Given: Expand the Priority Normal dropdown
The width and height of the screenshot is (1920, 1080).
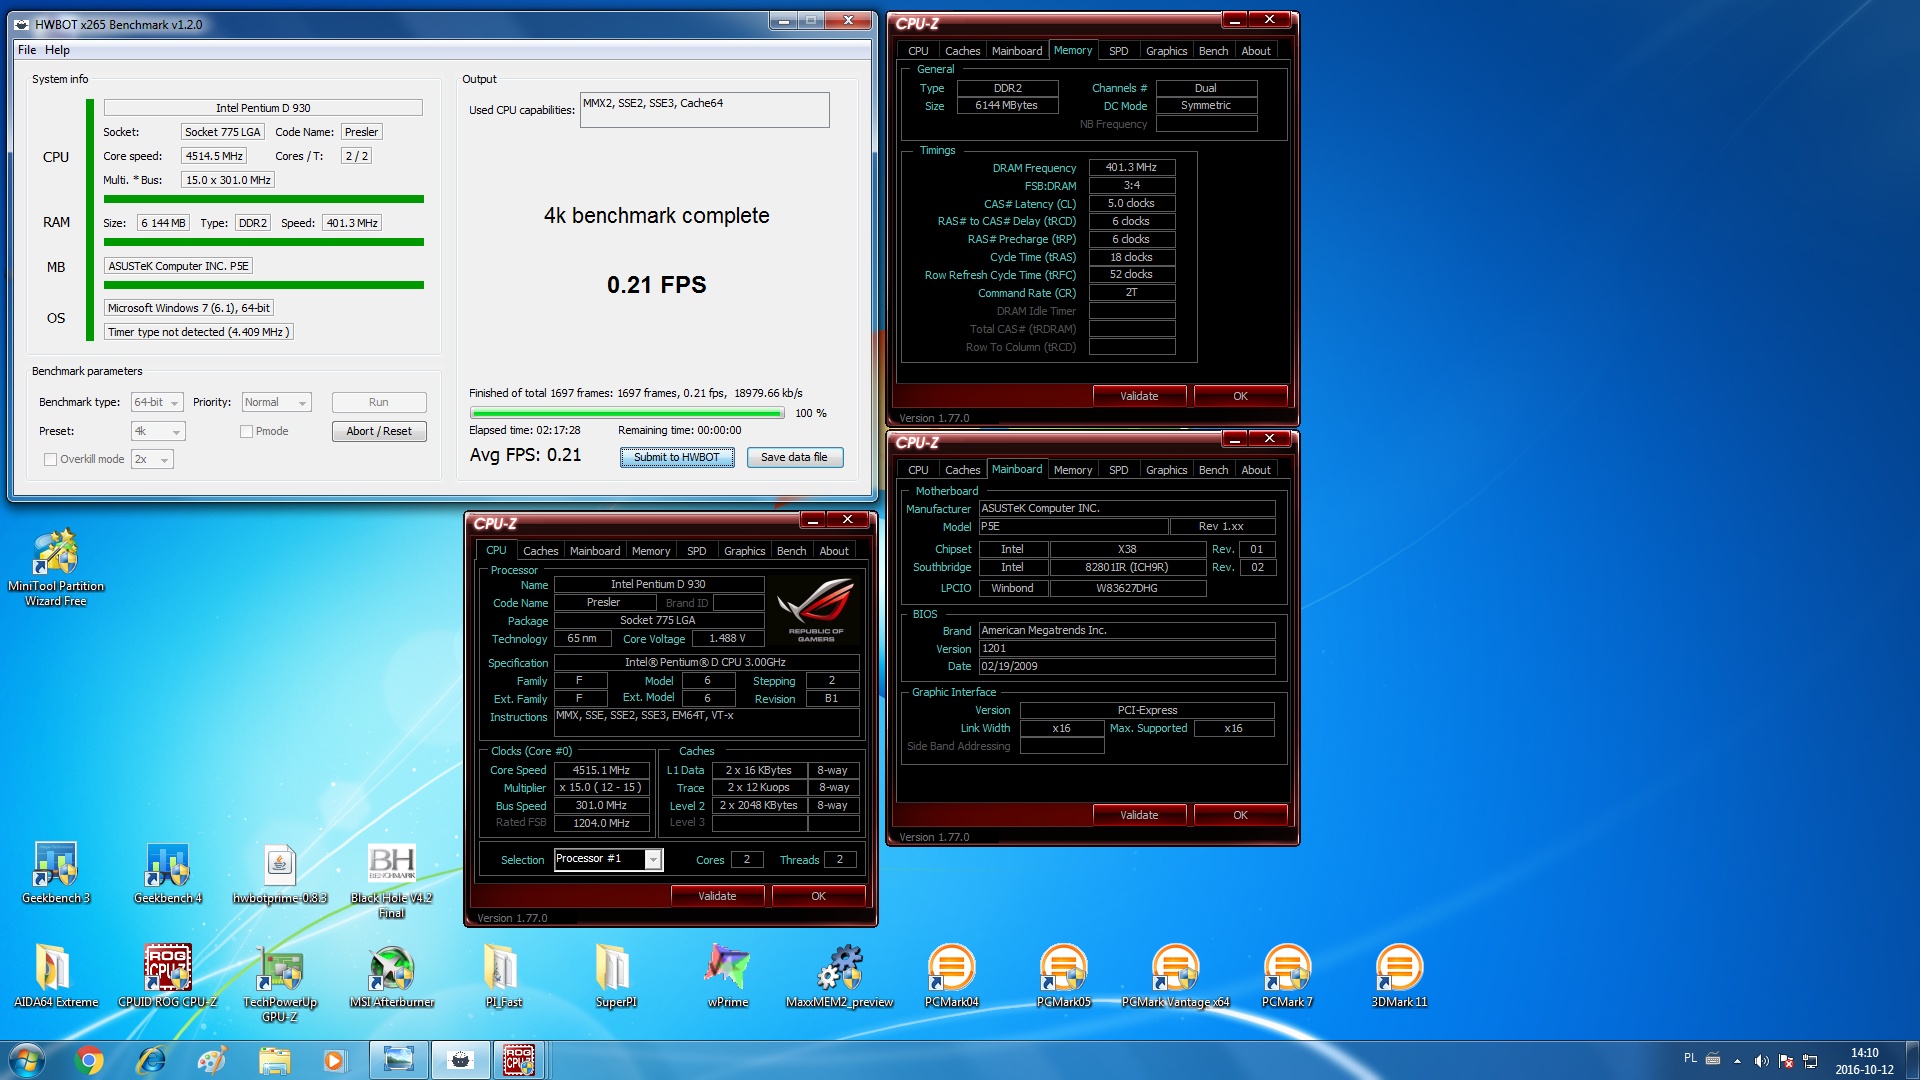Looking at the screenshot, I should click(x=277, y=402).
